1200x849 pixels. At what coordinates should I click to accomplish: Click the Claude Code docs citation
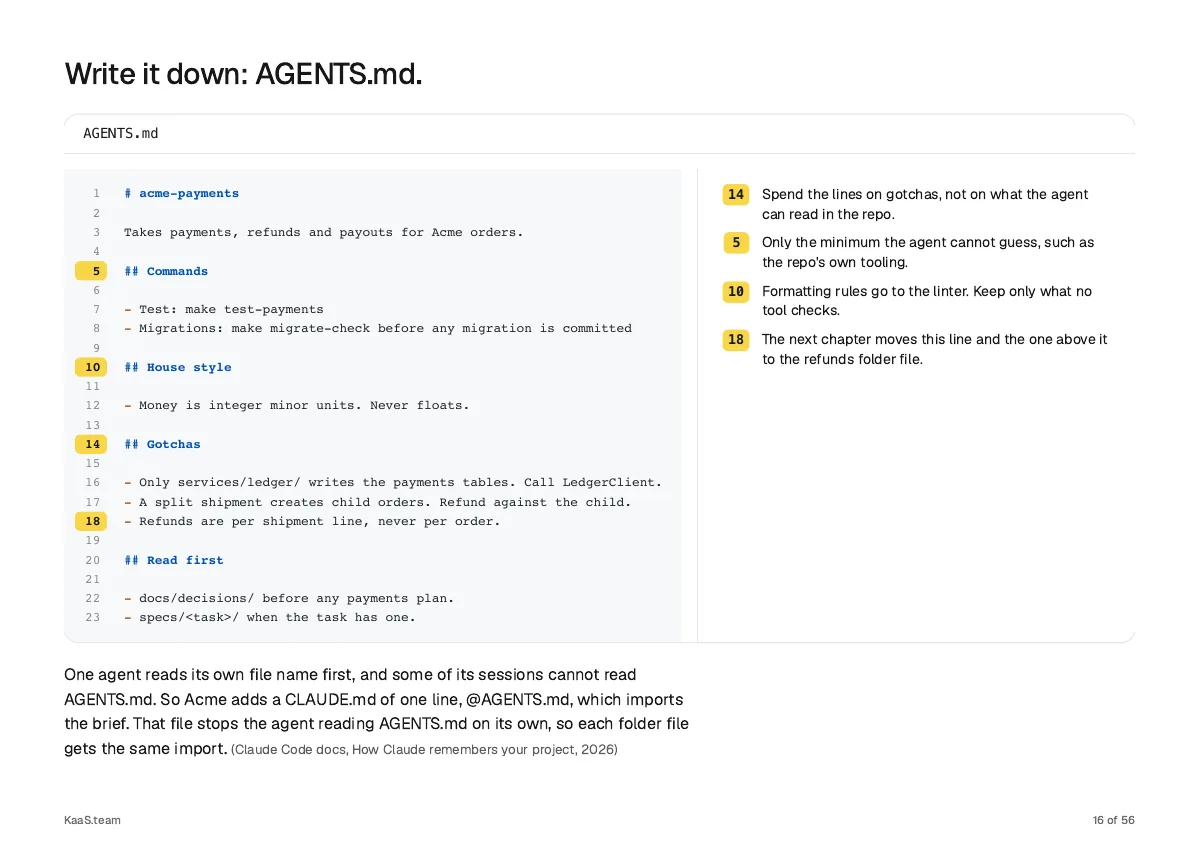(424, 749)
